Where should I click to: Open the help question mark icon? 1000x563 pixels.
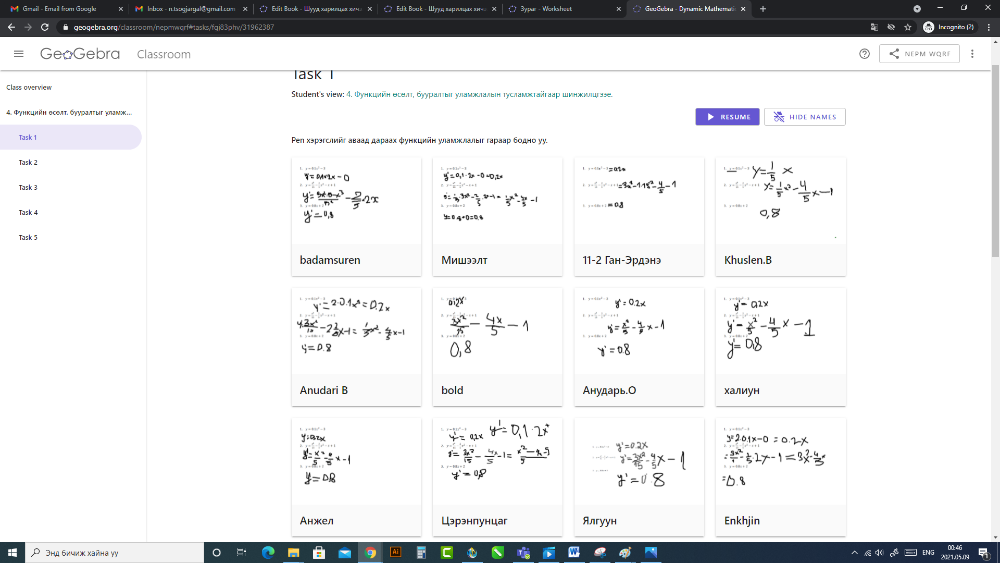pyautogui.click(x=864, y=54)
